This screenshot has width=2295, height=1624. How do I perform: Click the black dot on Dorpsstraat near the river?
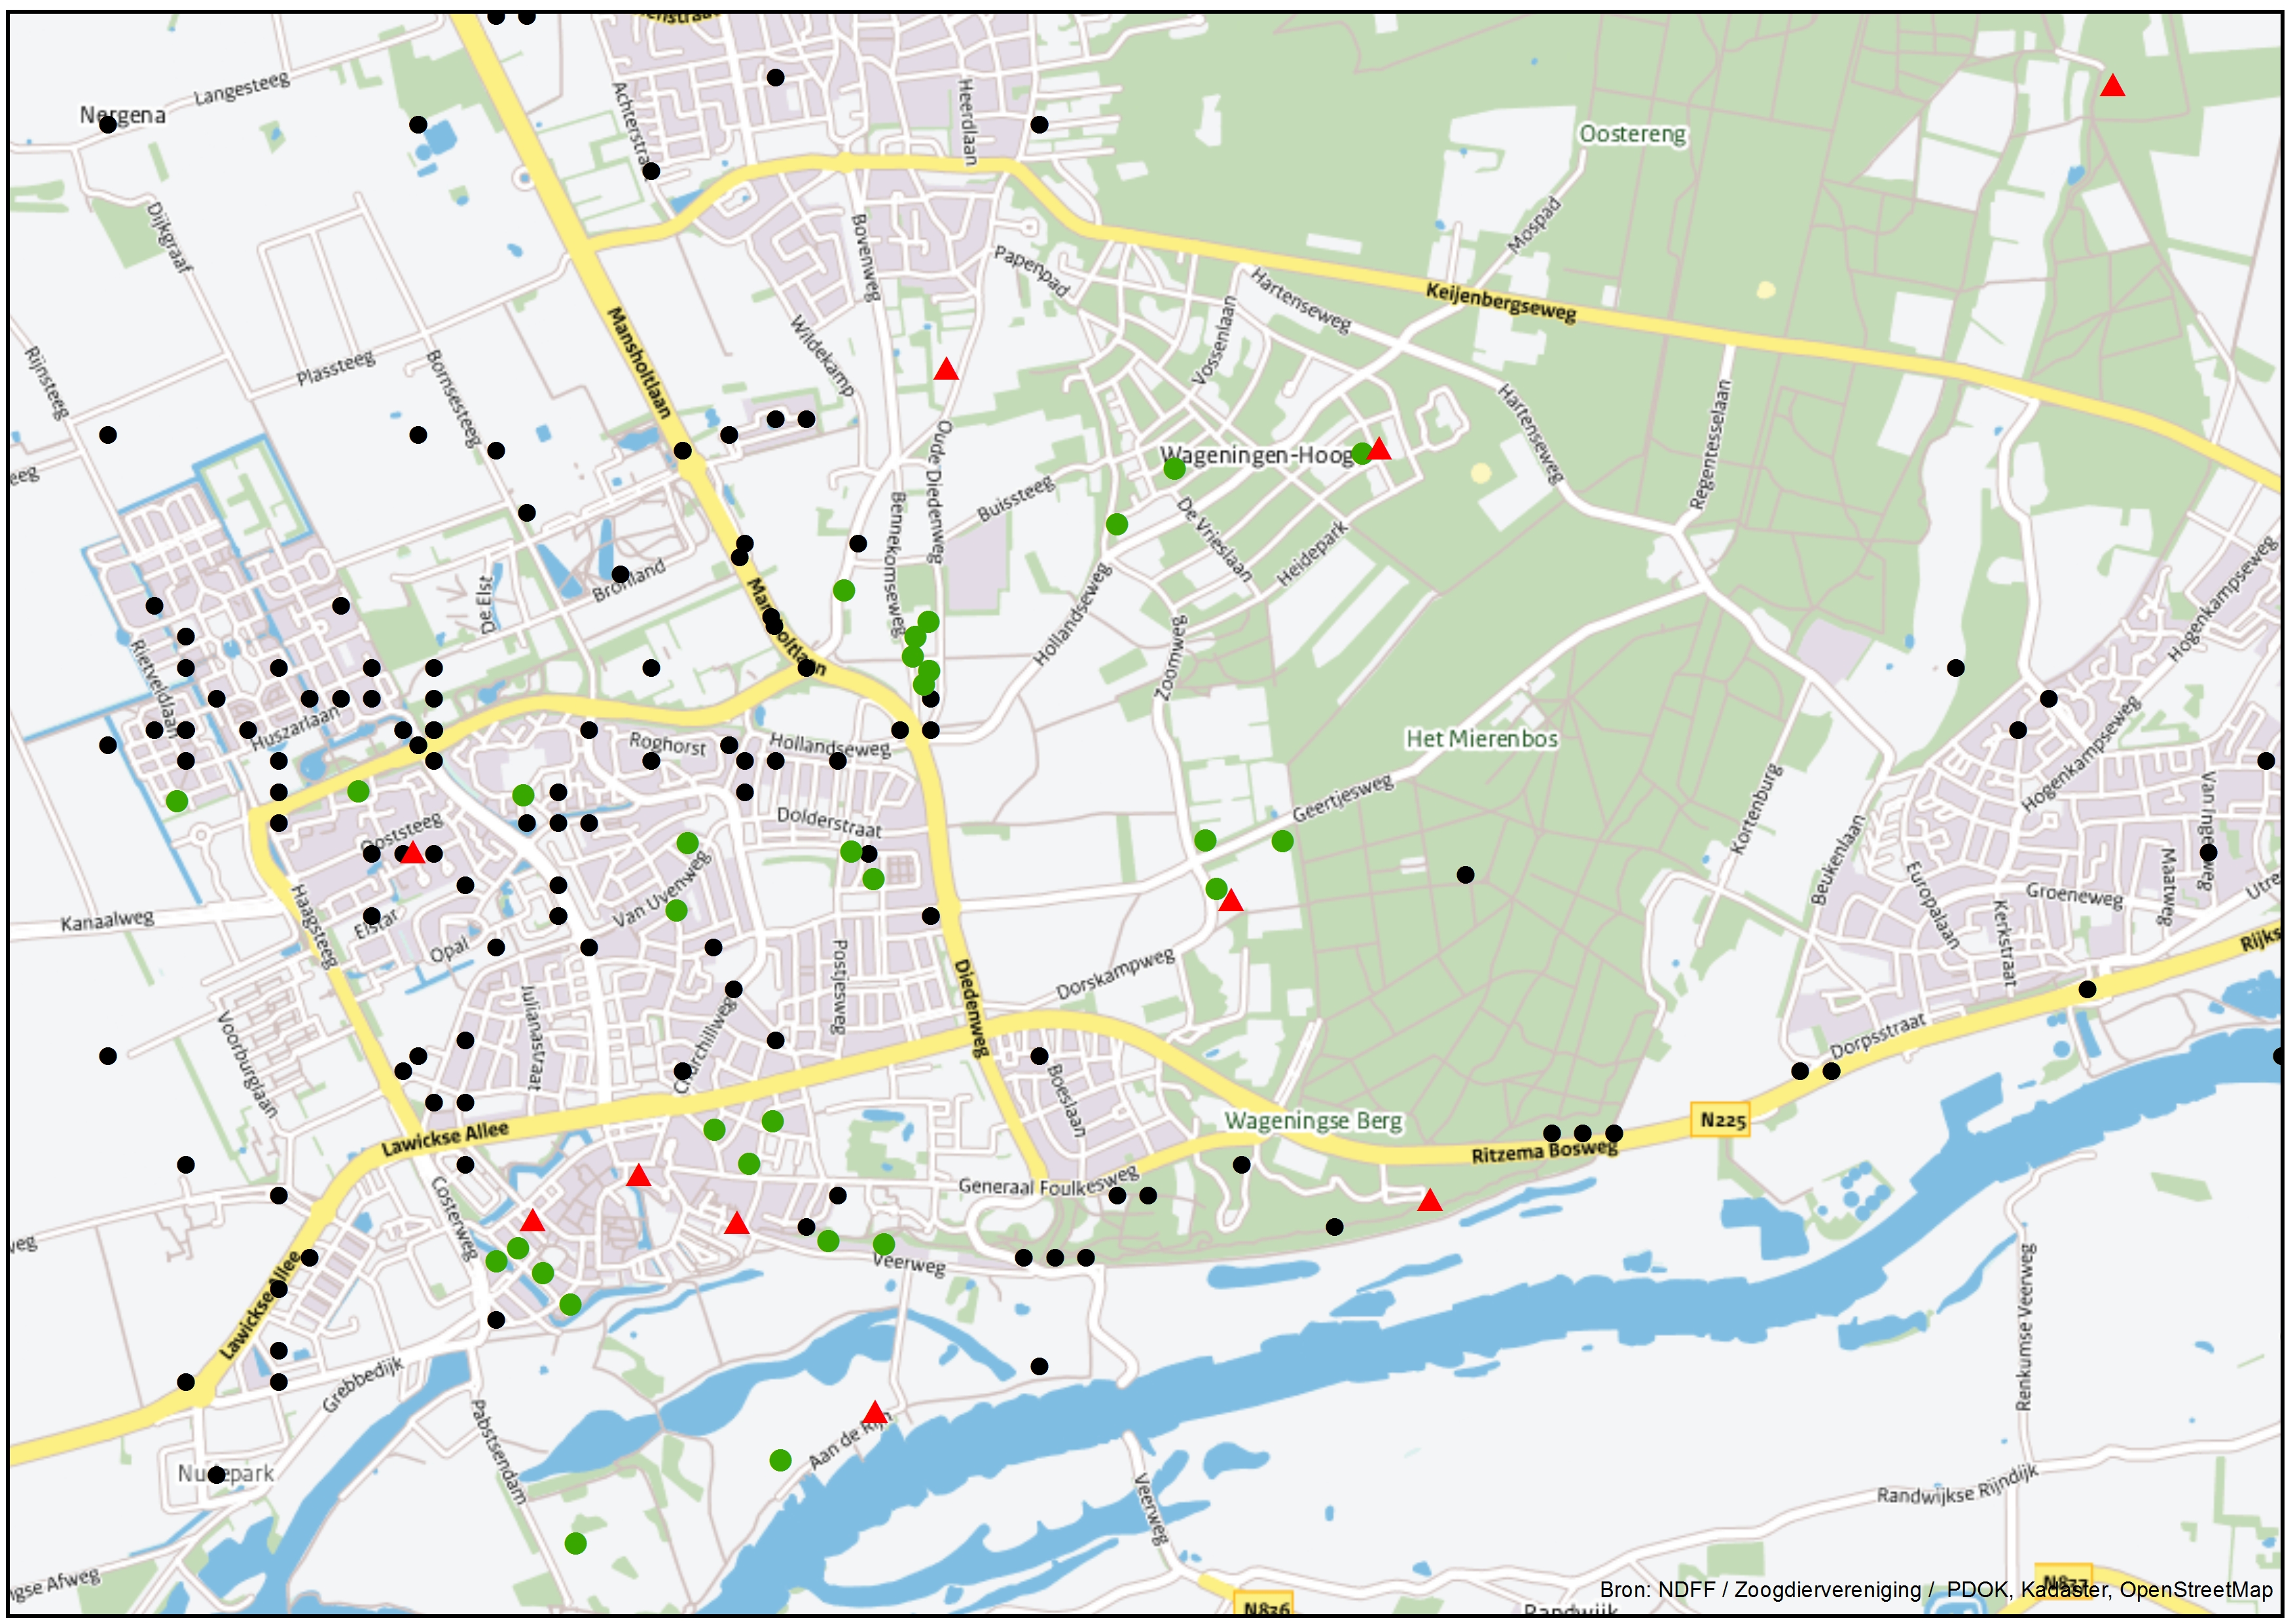(x=2088, y=989)
